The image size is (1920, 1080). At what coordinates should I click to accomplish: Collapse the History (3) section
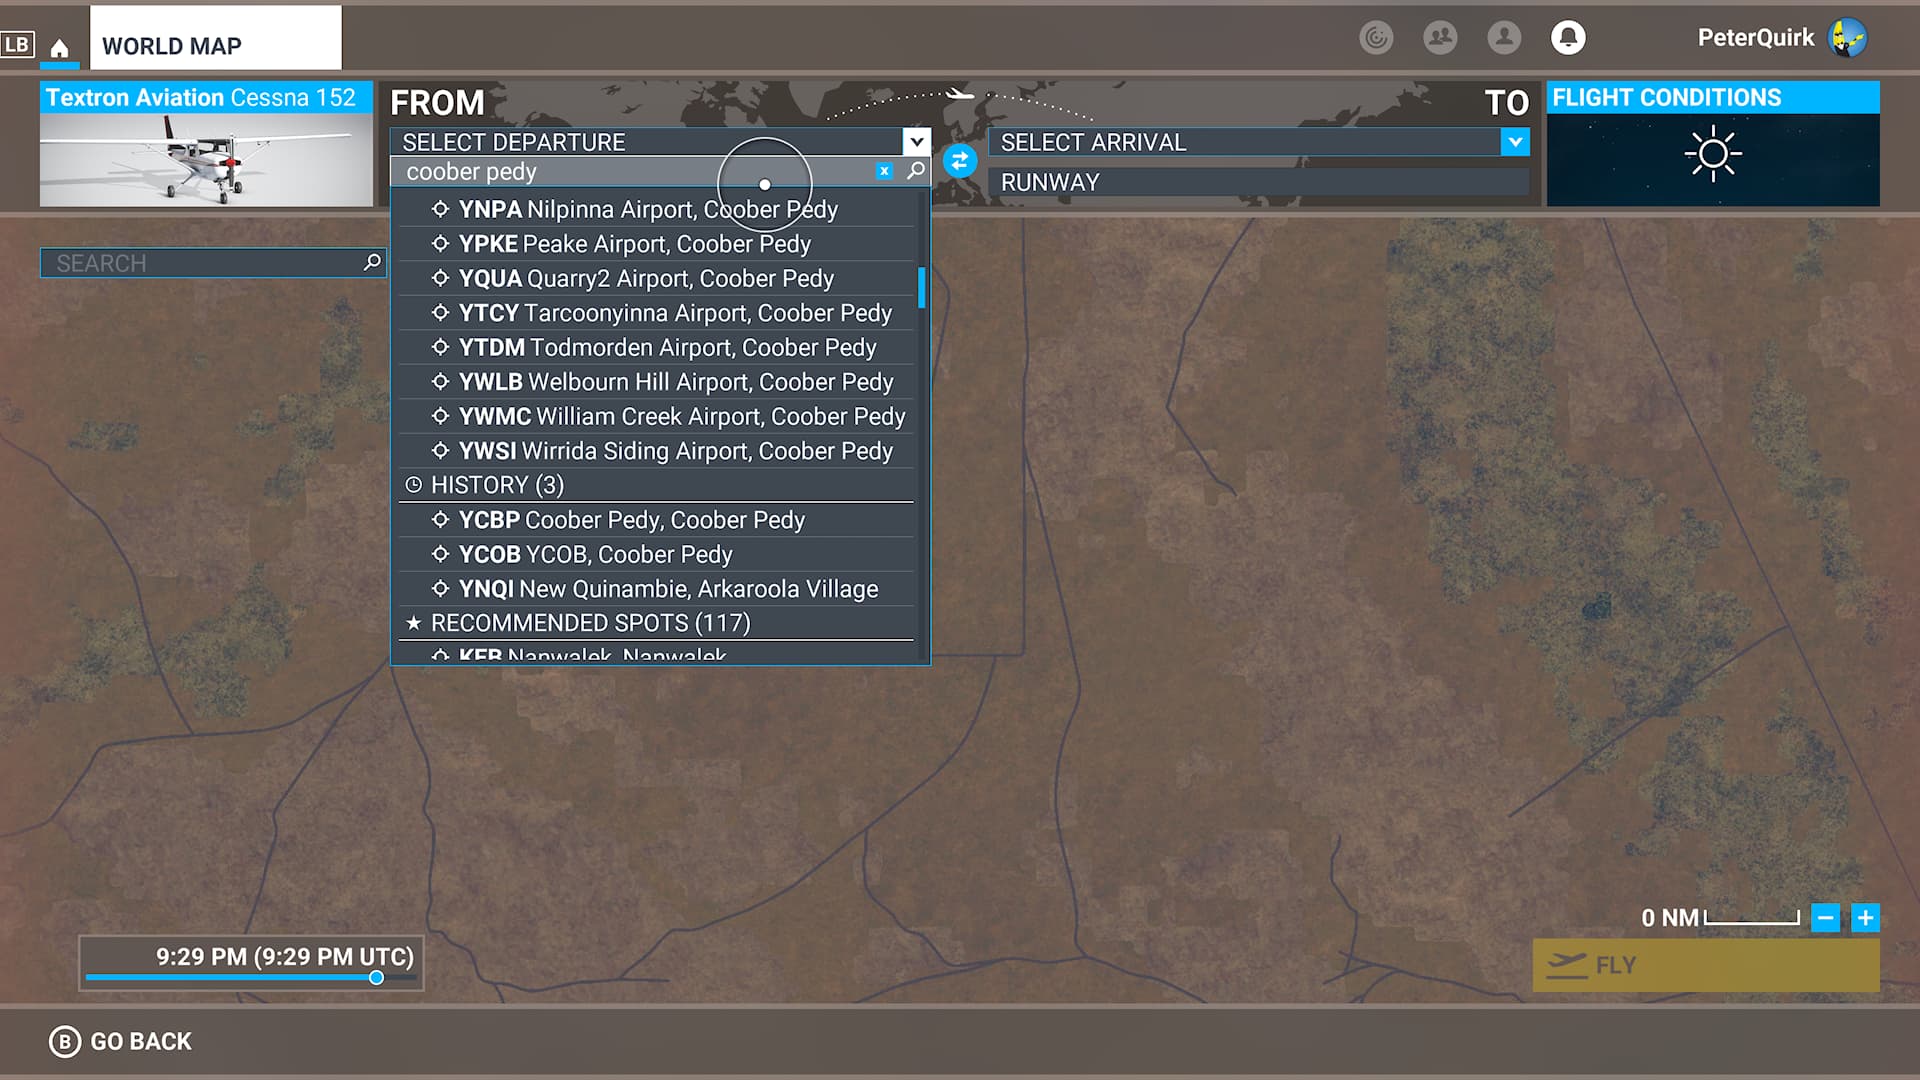click(497, 485)
